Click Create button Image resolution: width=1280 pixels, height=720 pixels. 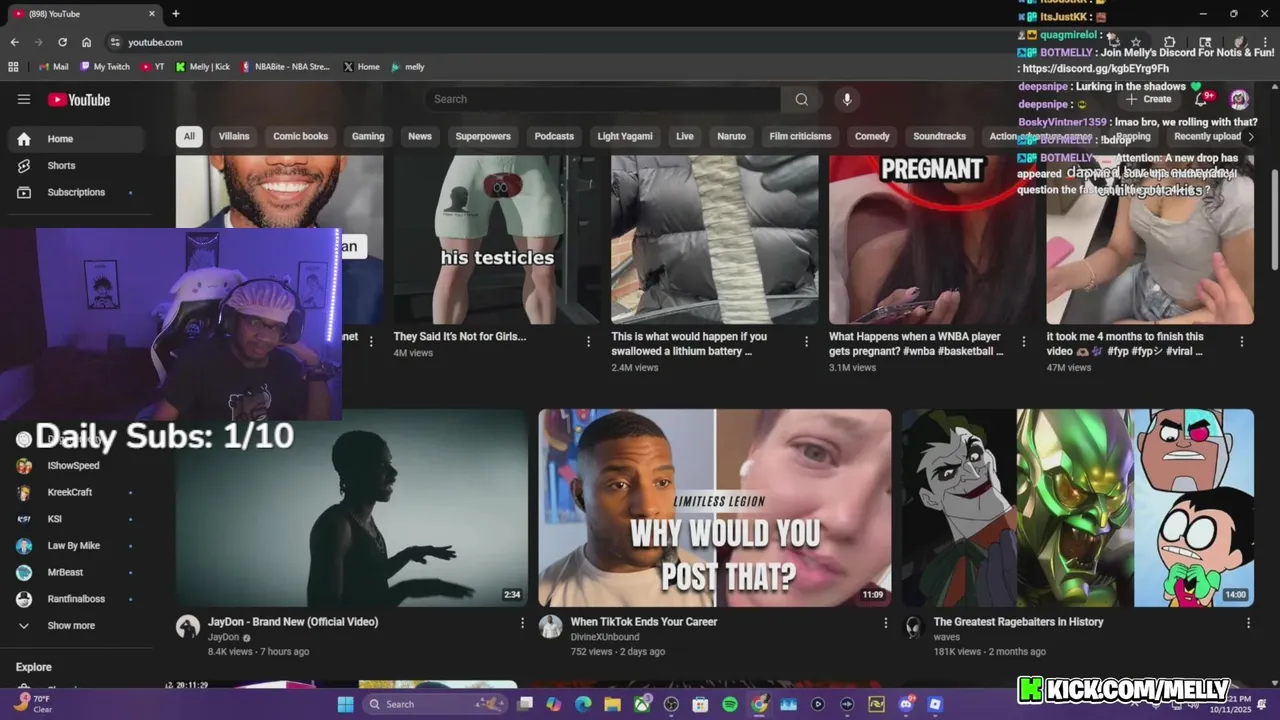[x=1148, y=99]
